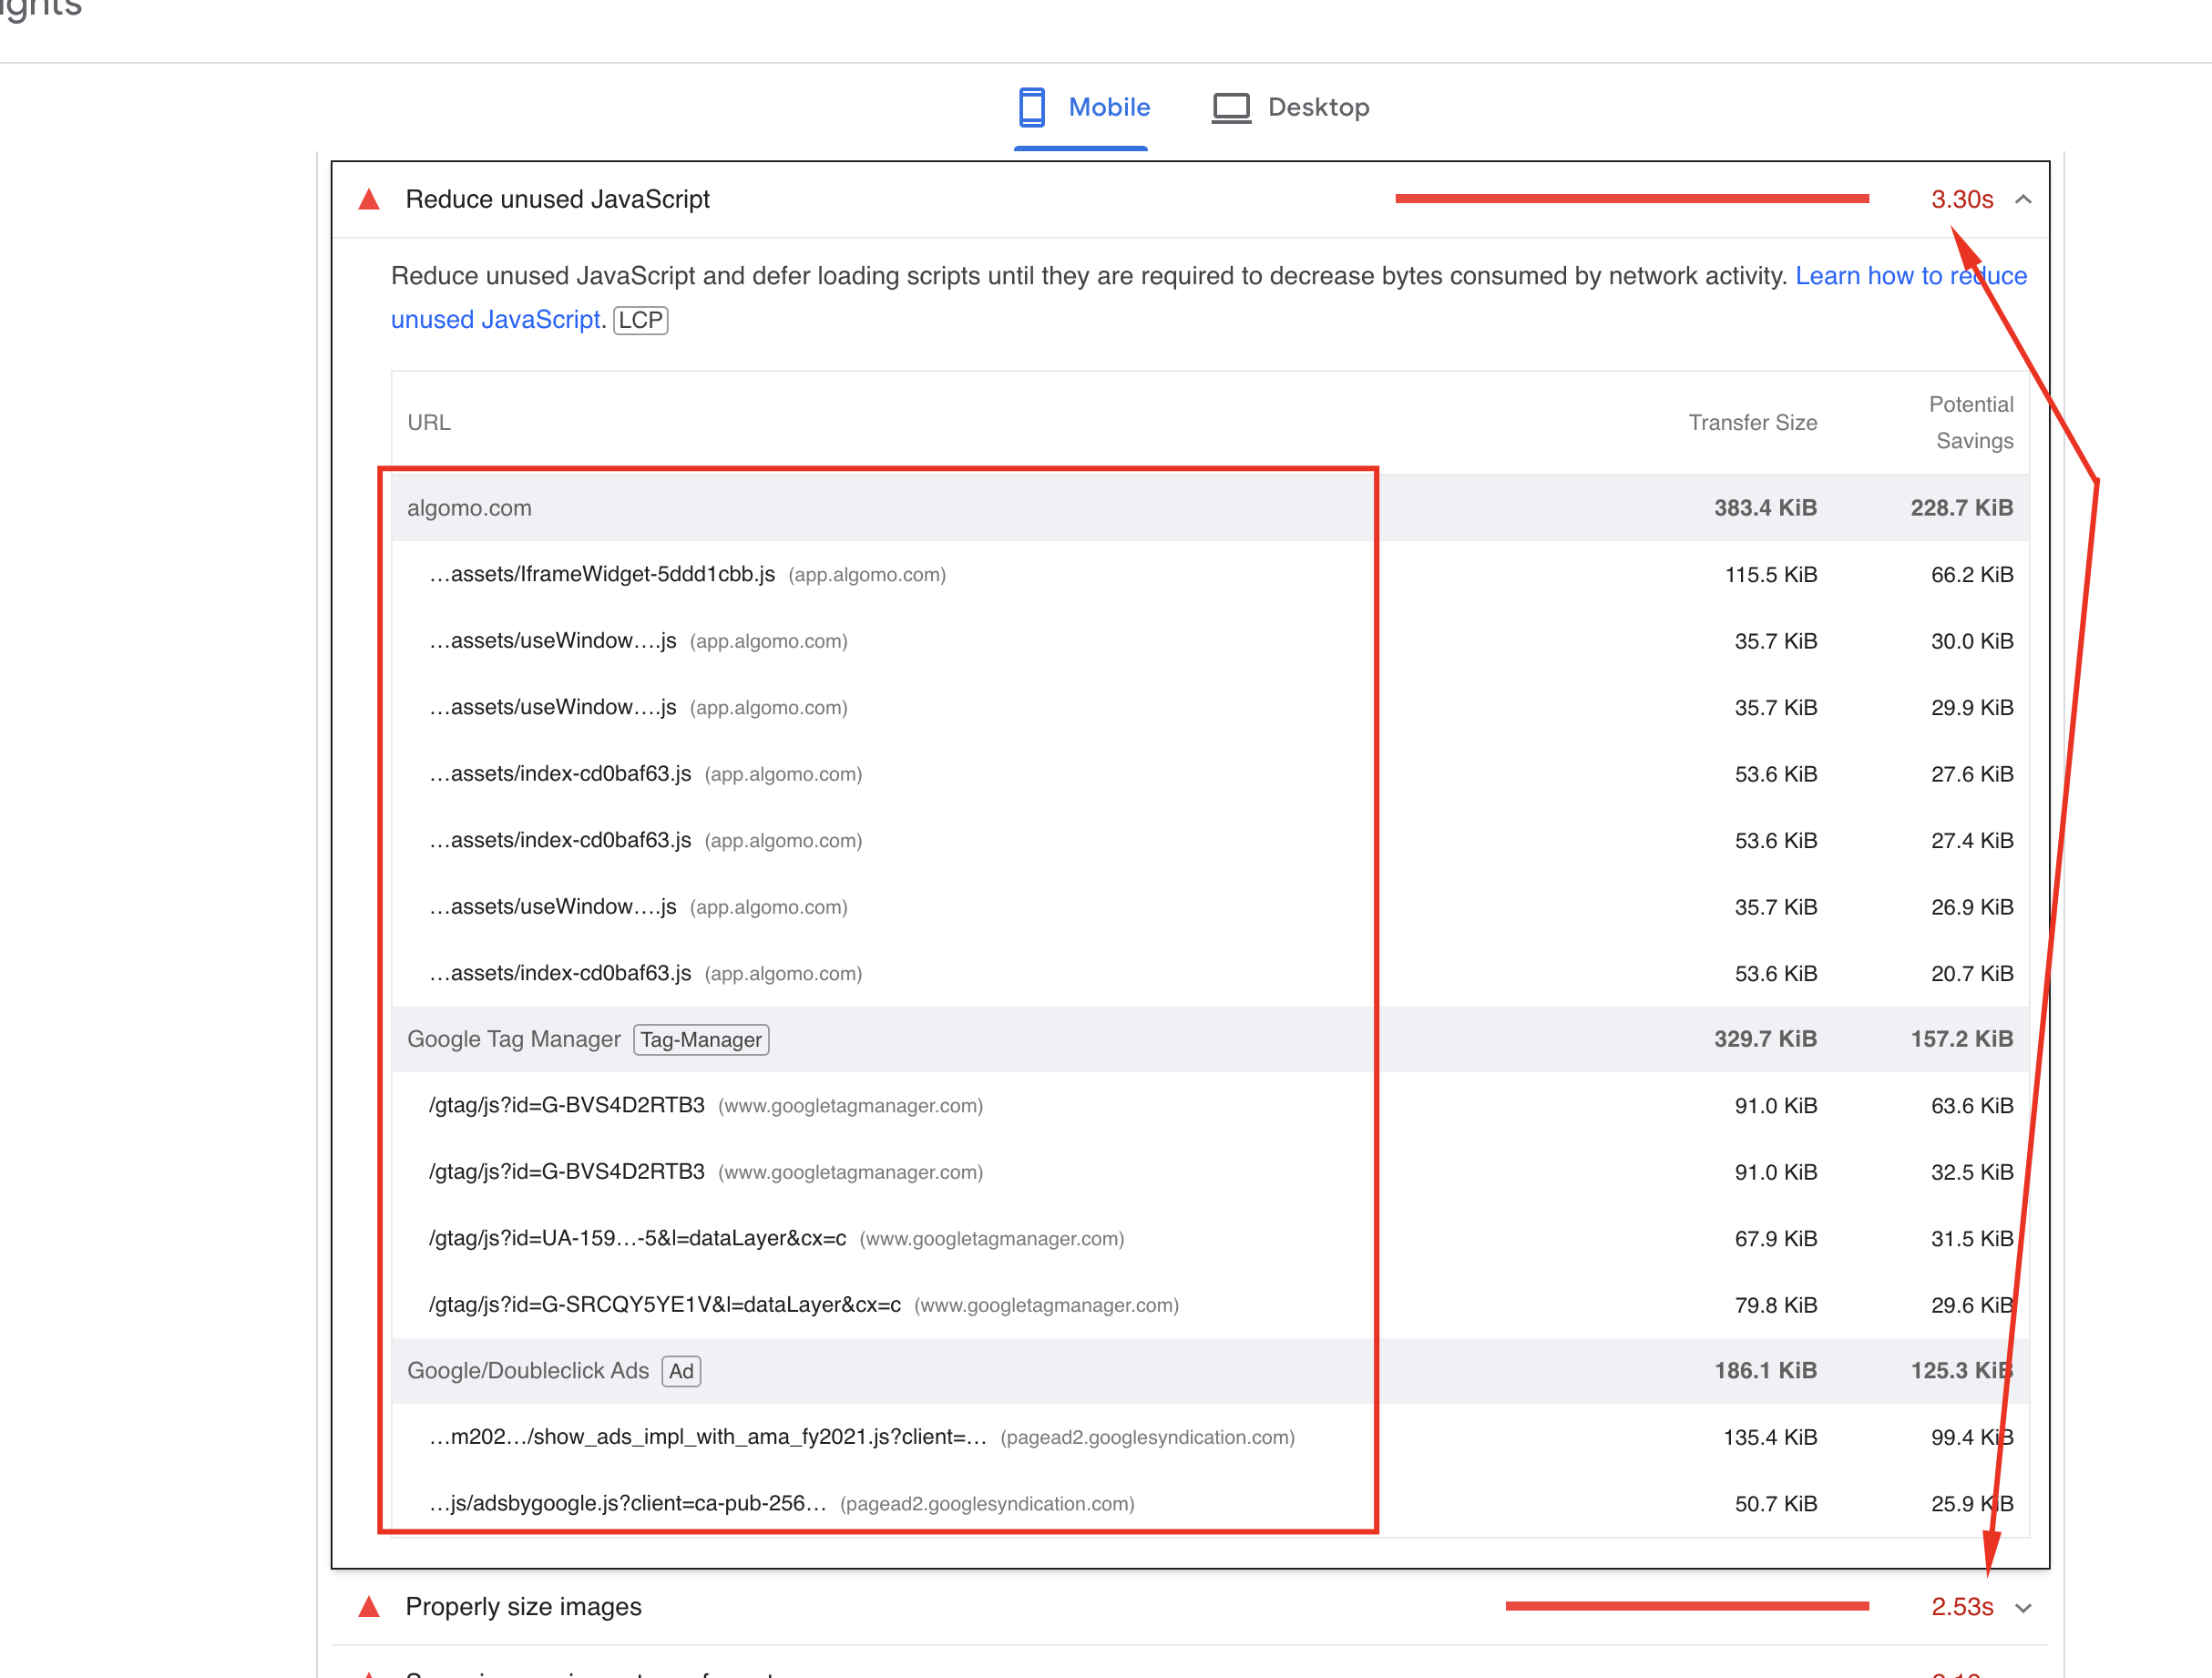Select the Google/Doubleclick Ads group row

point(1210,1371)
